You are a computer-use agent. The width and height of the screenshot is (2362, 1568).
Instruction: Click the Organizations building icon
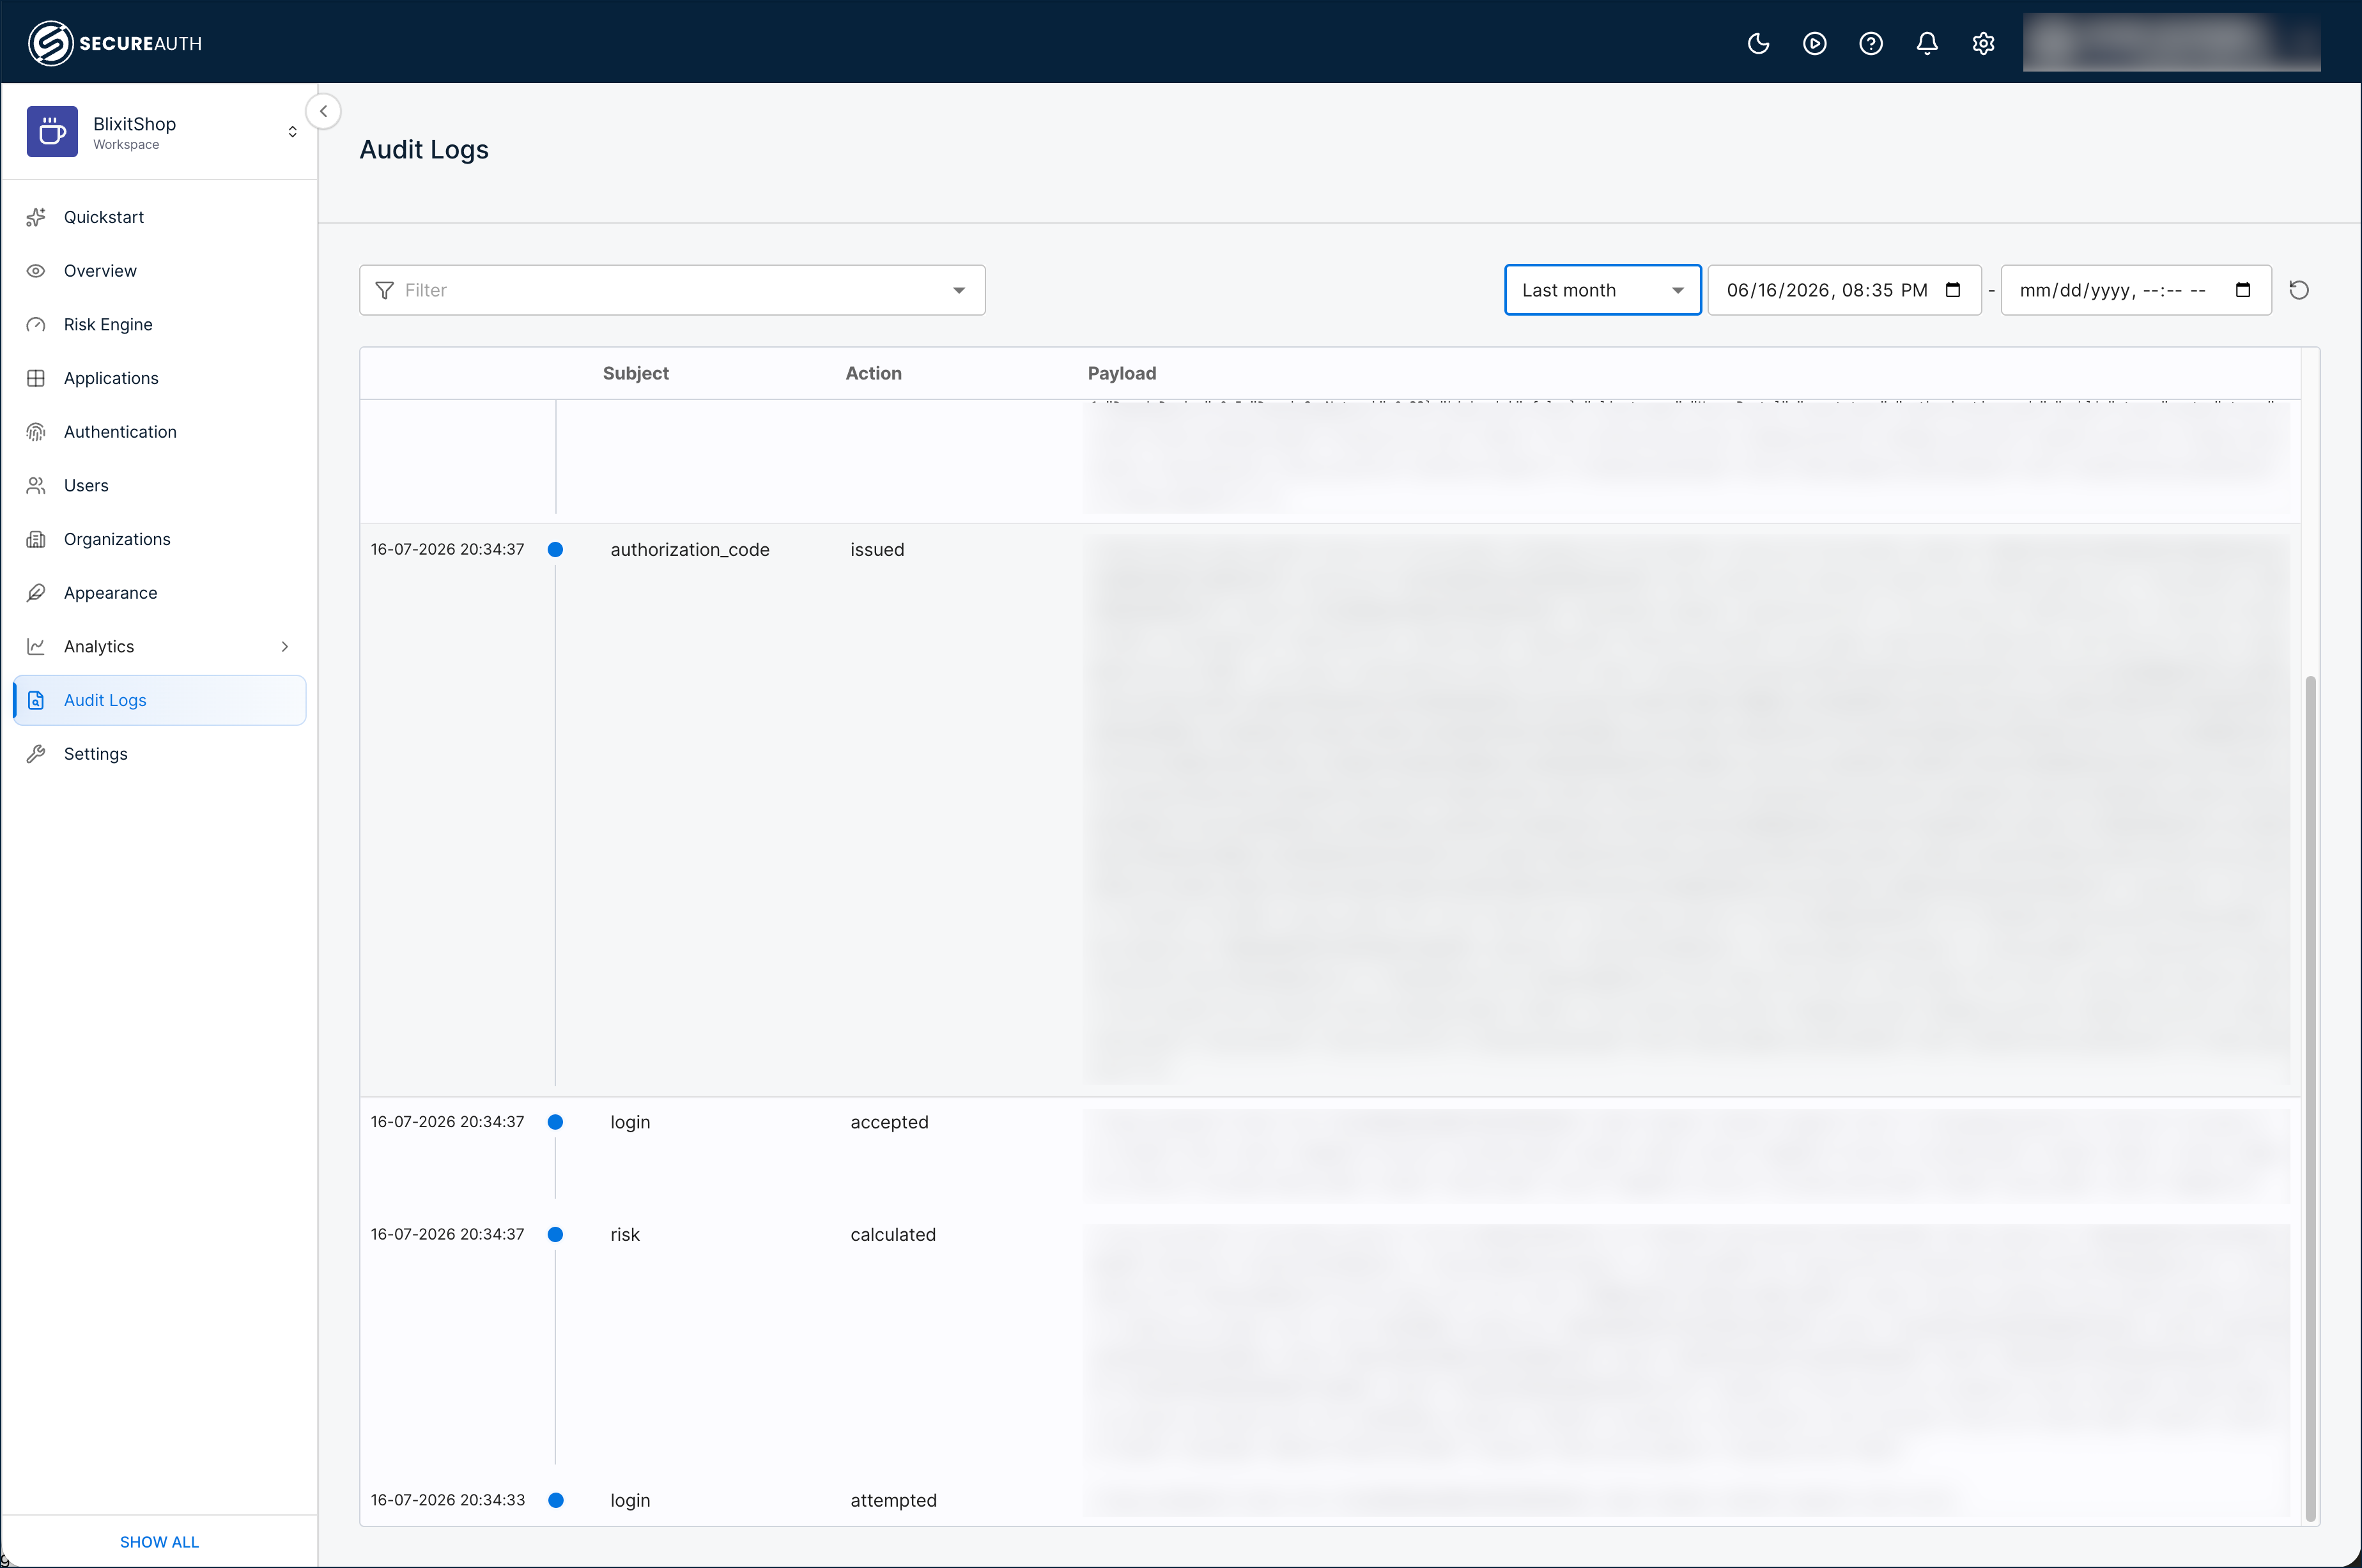(36, 539)
